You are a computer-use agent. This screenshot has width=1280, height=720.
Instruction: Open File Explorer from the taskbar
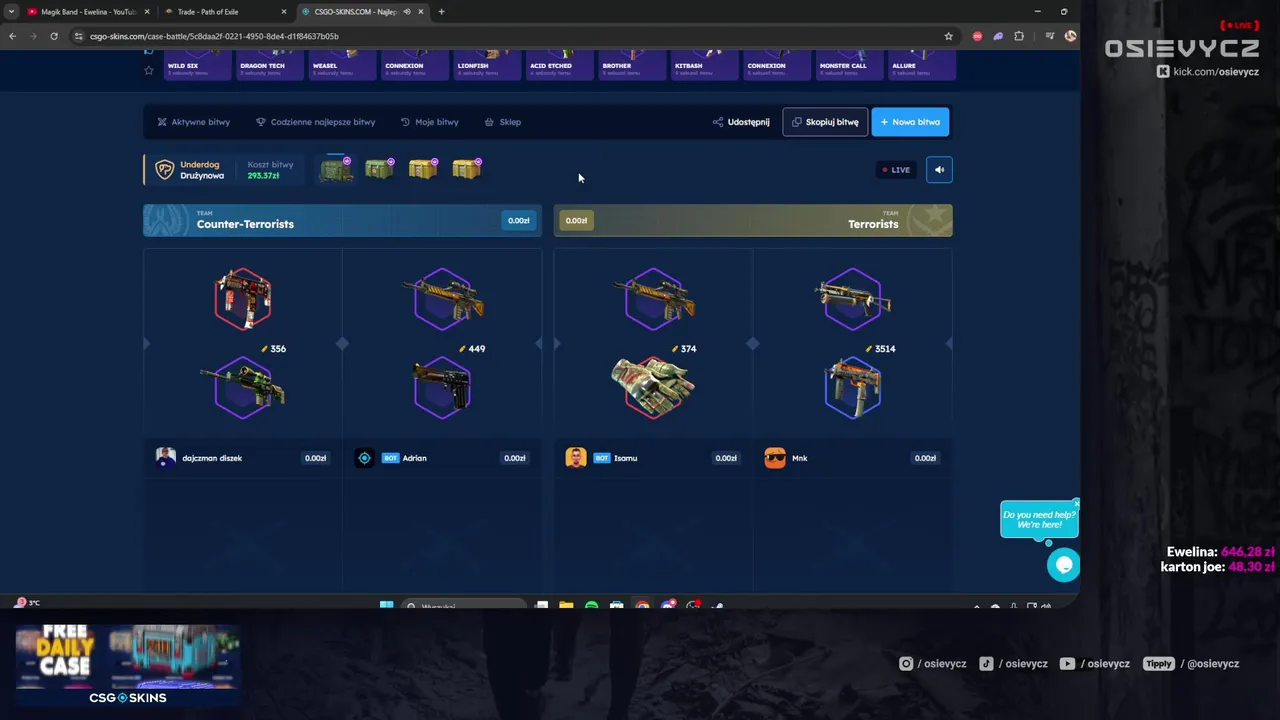[566, 605]
